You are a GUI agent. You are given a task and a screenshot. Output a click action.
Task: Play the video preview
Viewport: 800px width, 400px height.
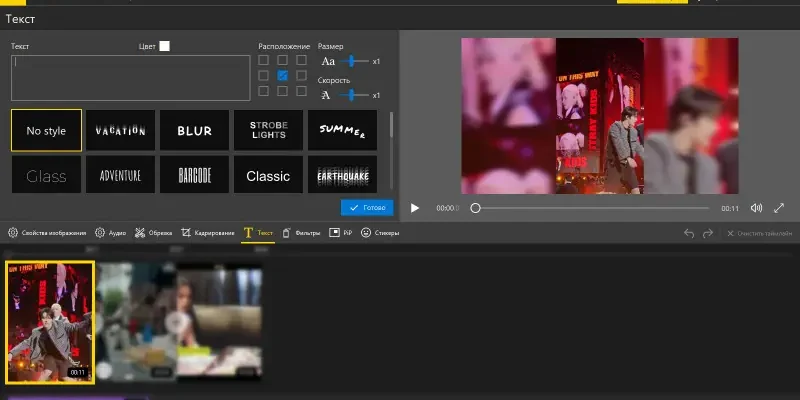[415, 208]
